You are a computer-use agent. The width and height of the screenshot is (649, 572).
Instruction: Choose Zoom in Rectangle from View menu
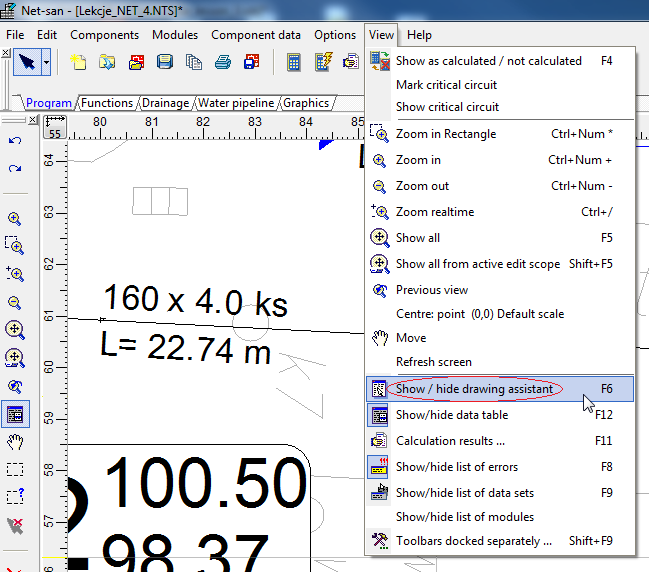coord(445,134)
